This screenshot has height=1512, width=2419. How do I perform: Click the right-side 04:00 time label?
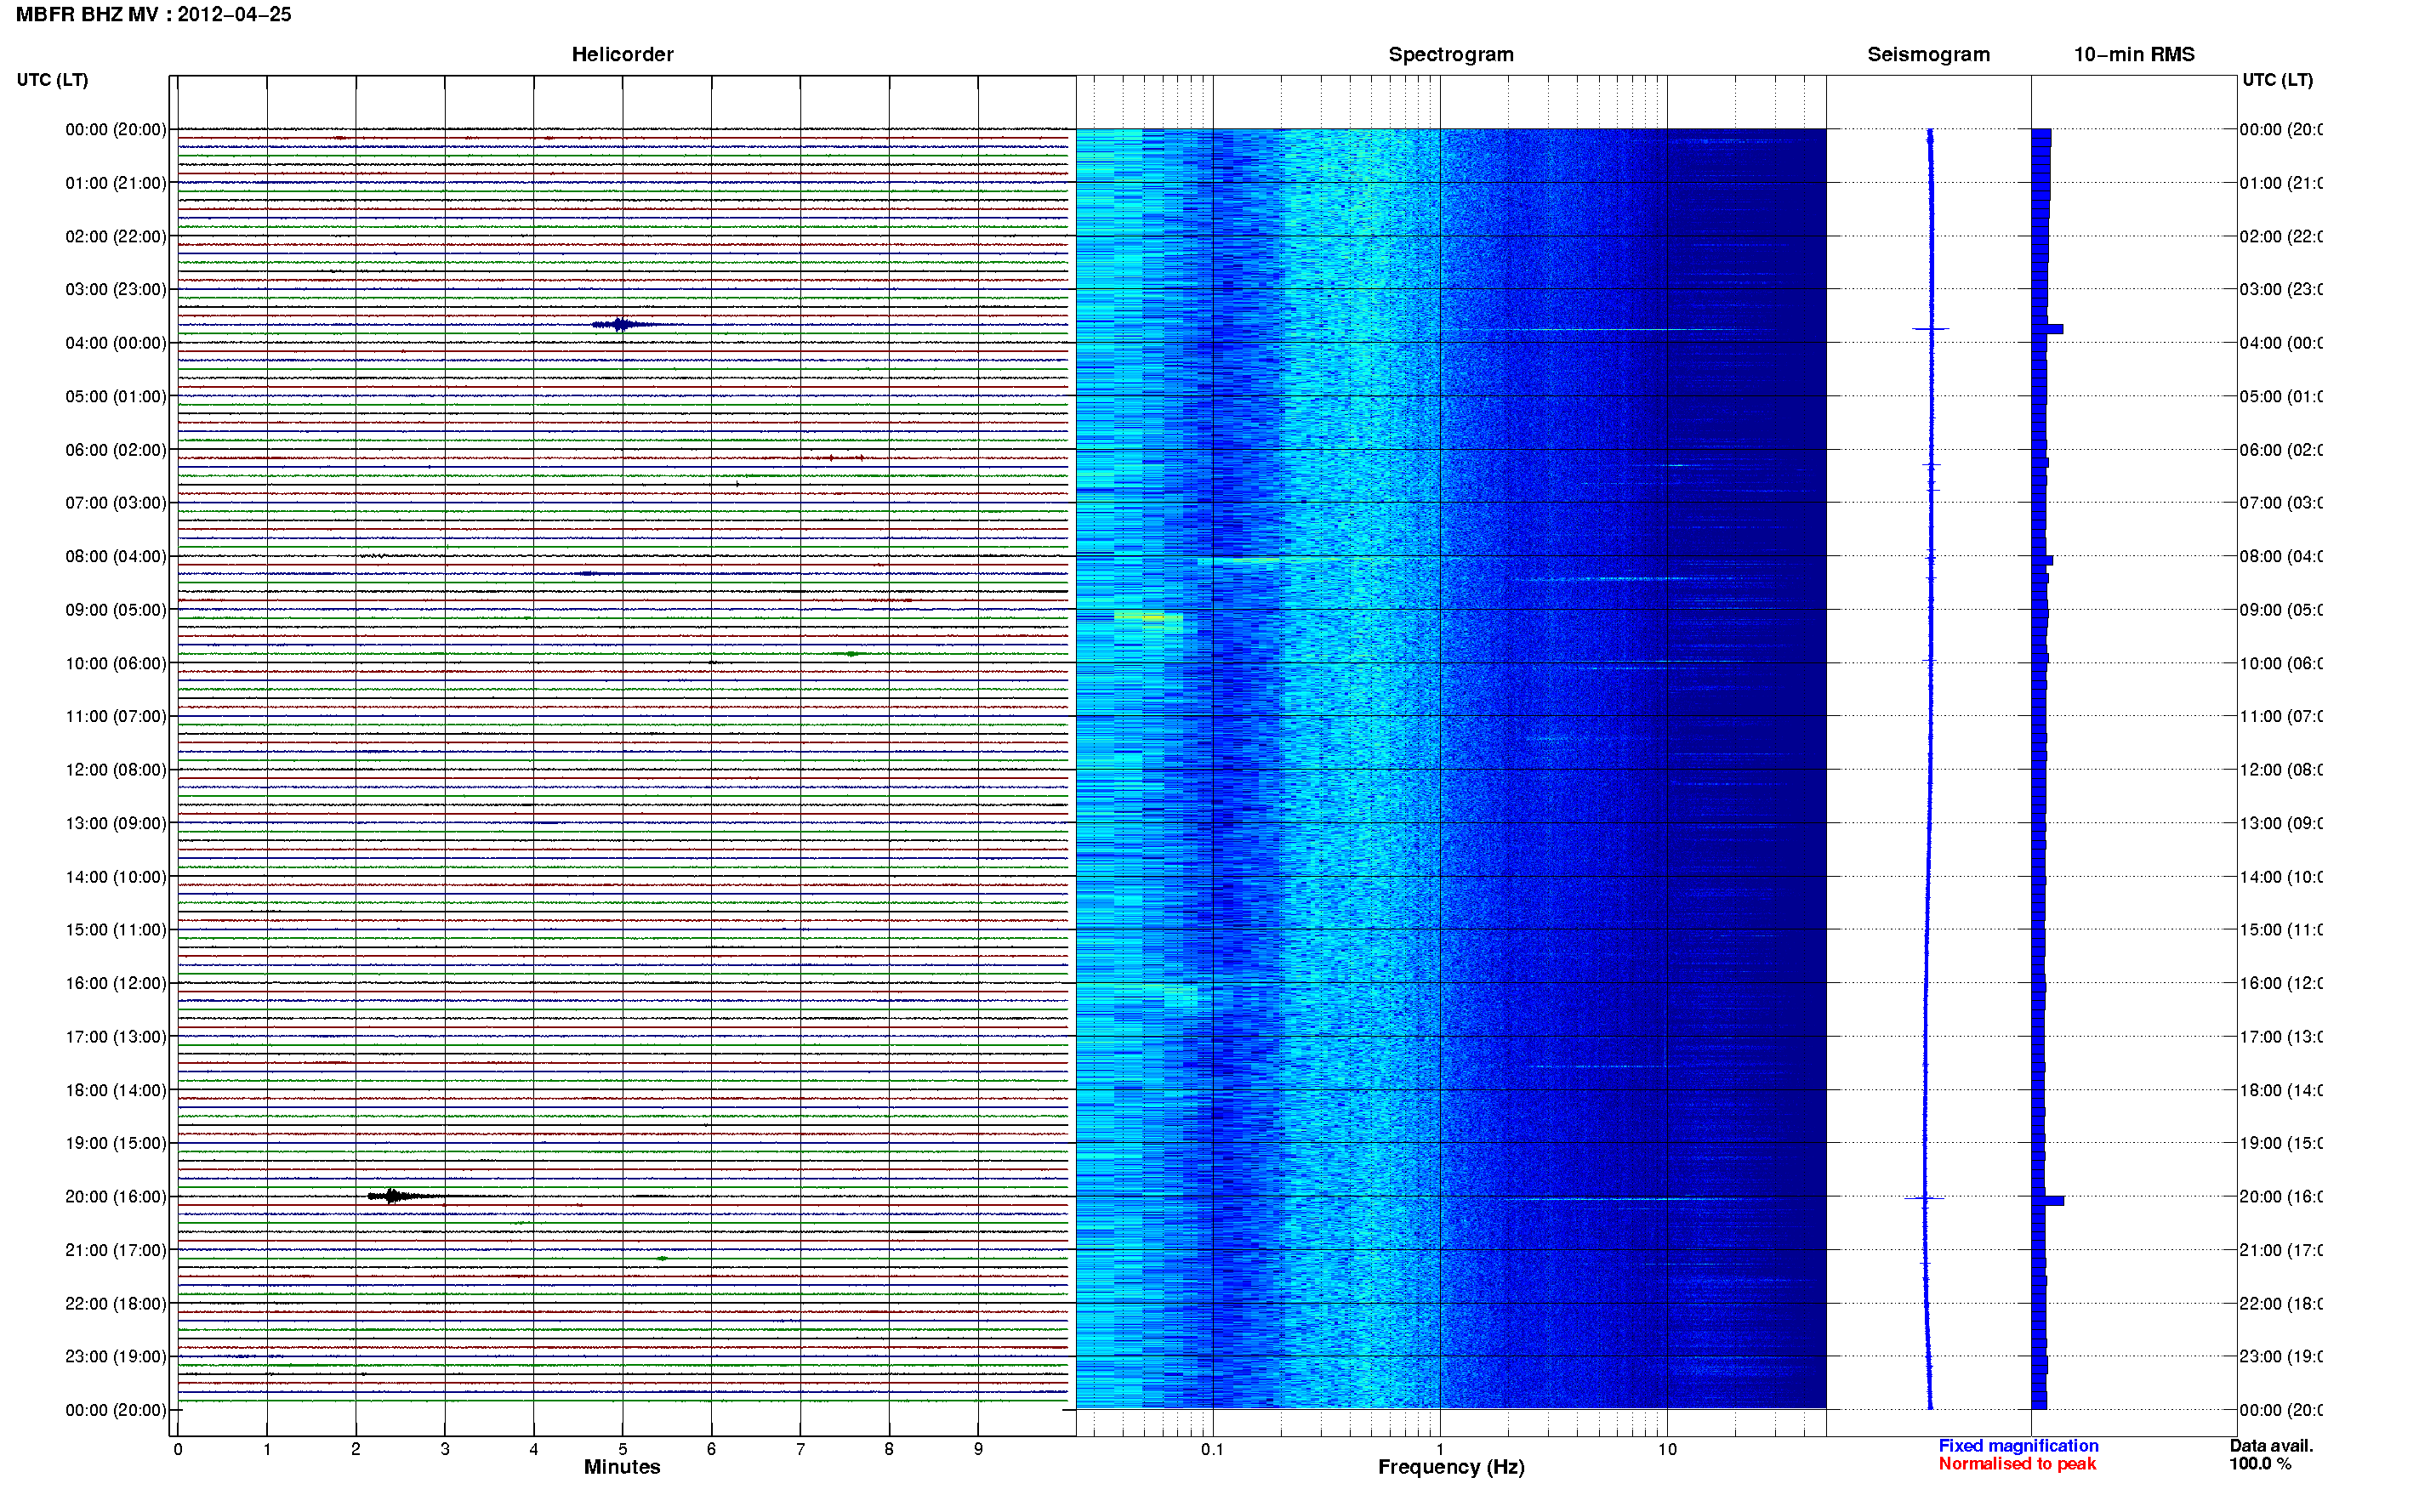[2281, 343]
